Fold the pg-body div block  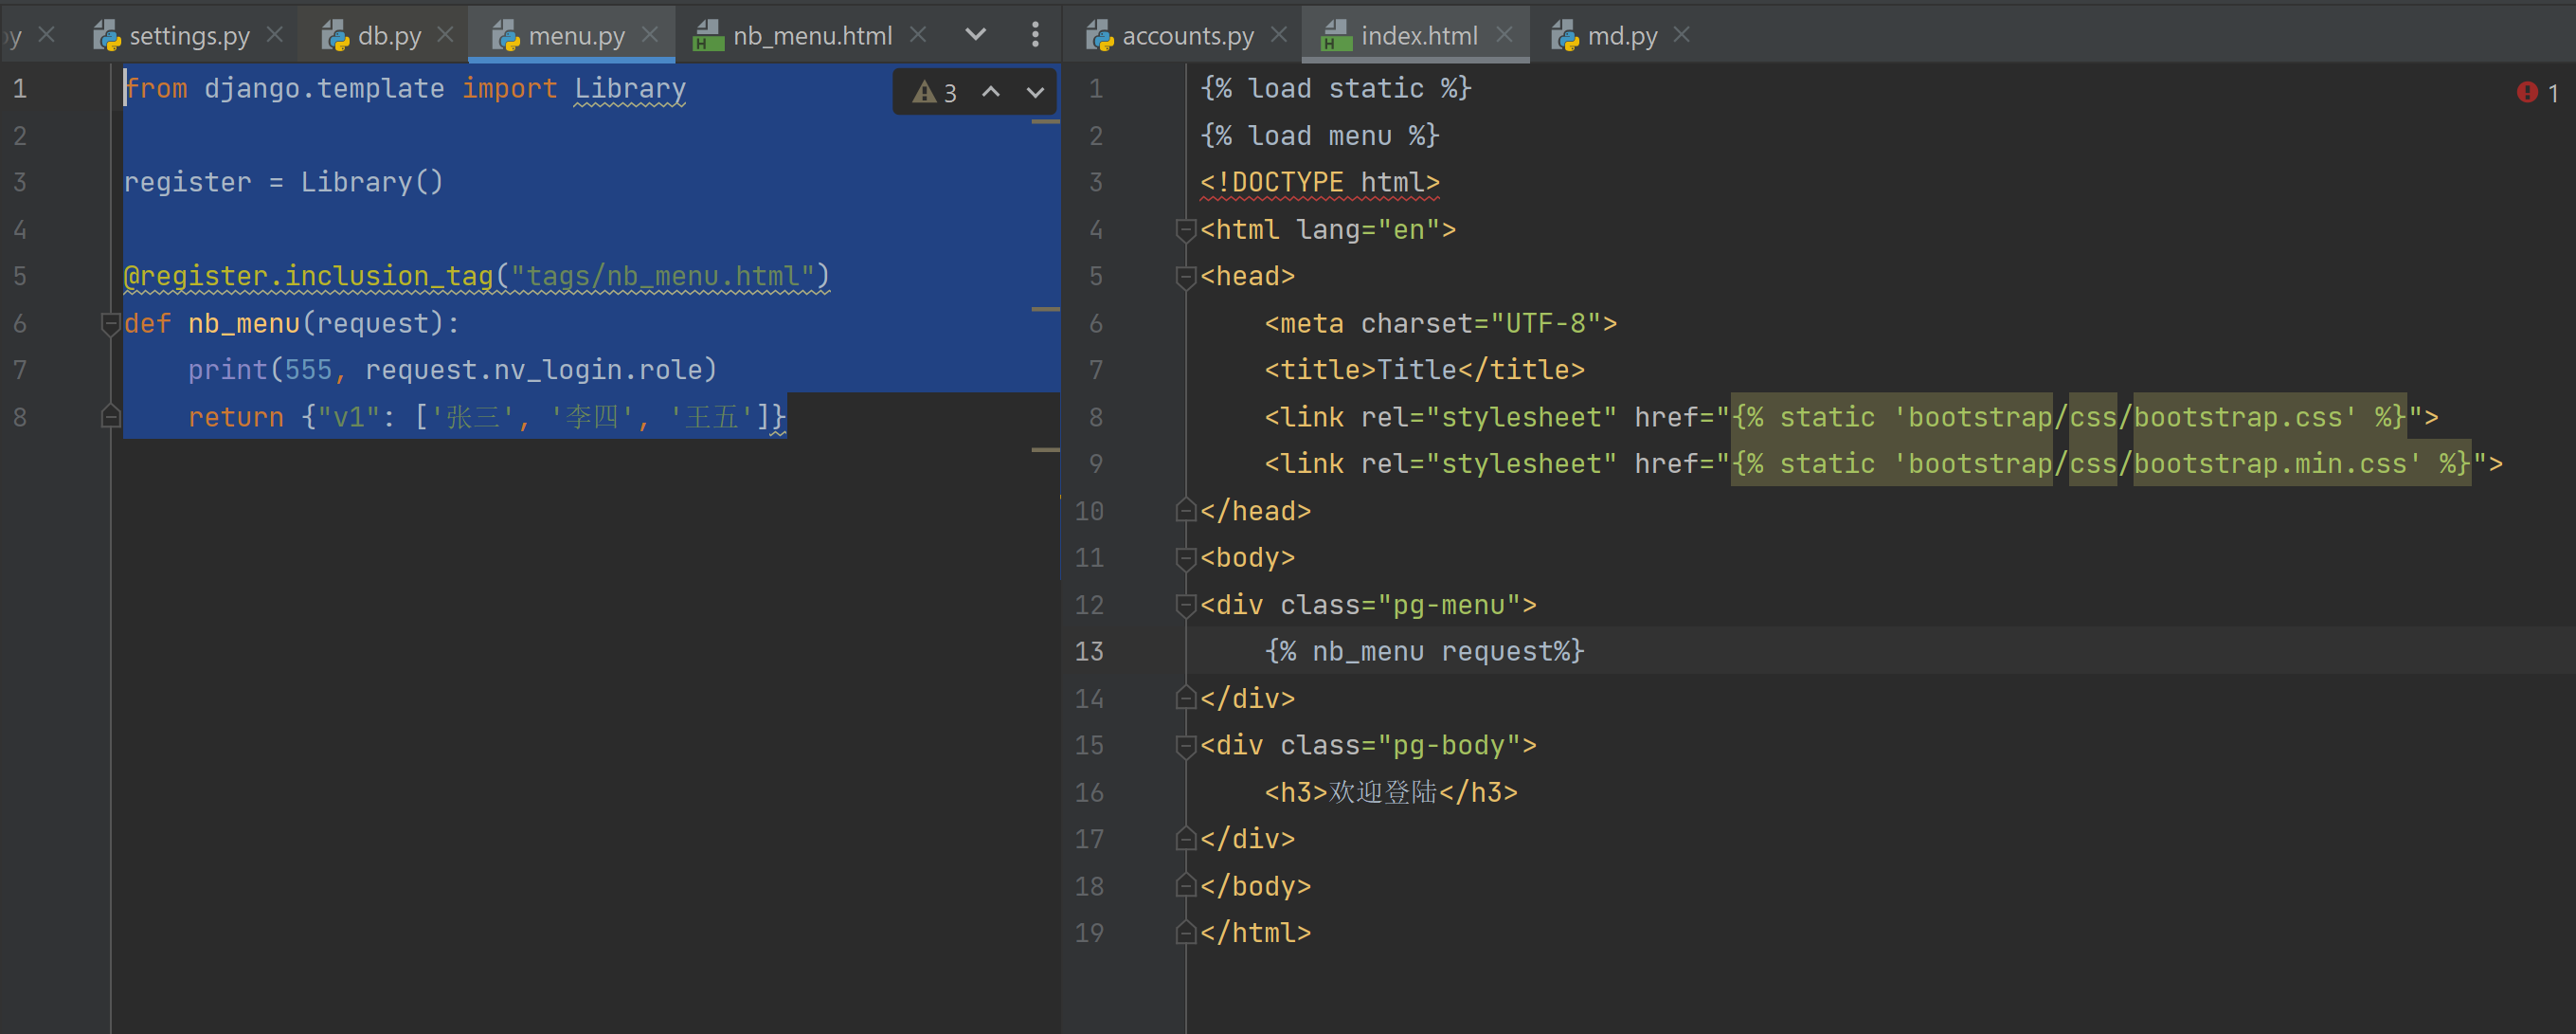pos(1186,746)
